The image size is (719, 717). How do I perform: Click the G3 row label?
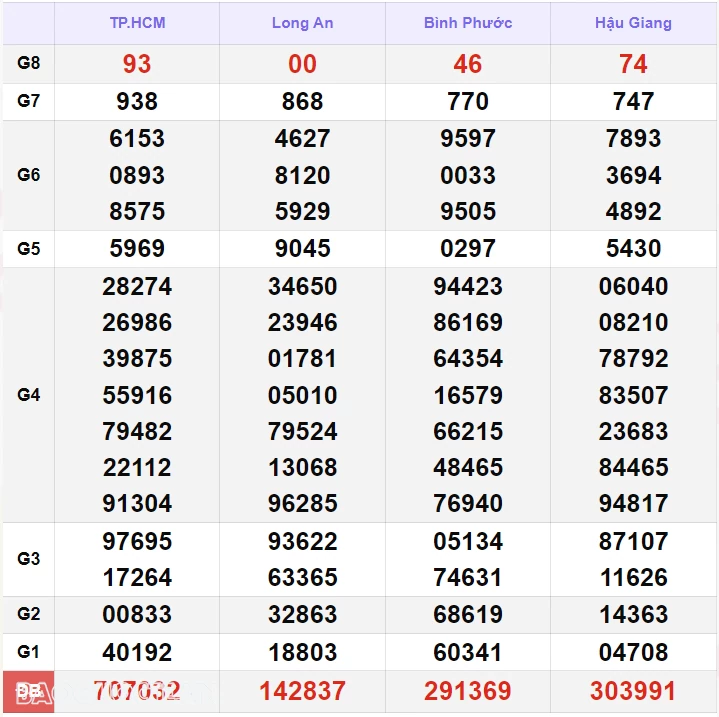pos(29,559)
